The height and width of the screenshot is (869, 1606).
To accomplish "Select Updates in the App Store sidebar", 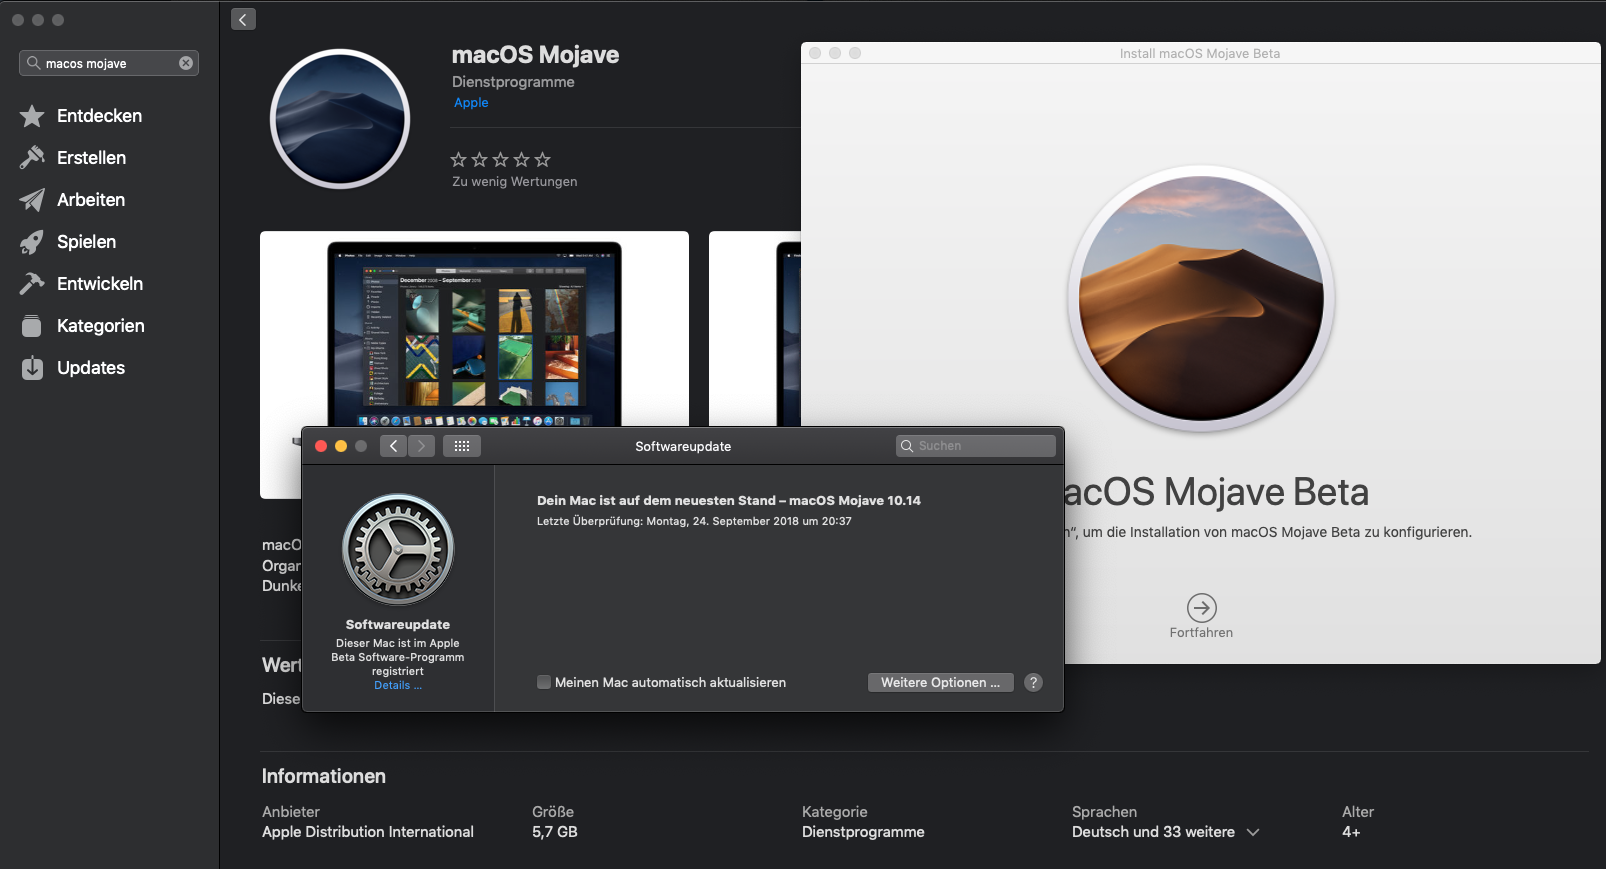I will pos(91,368).
